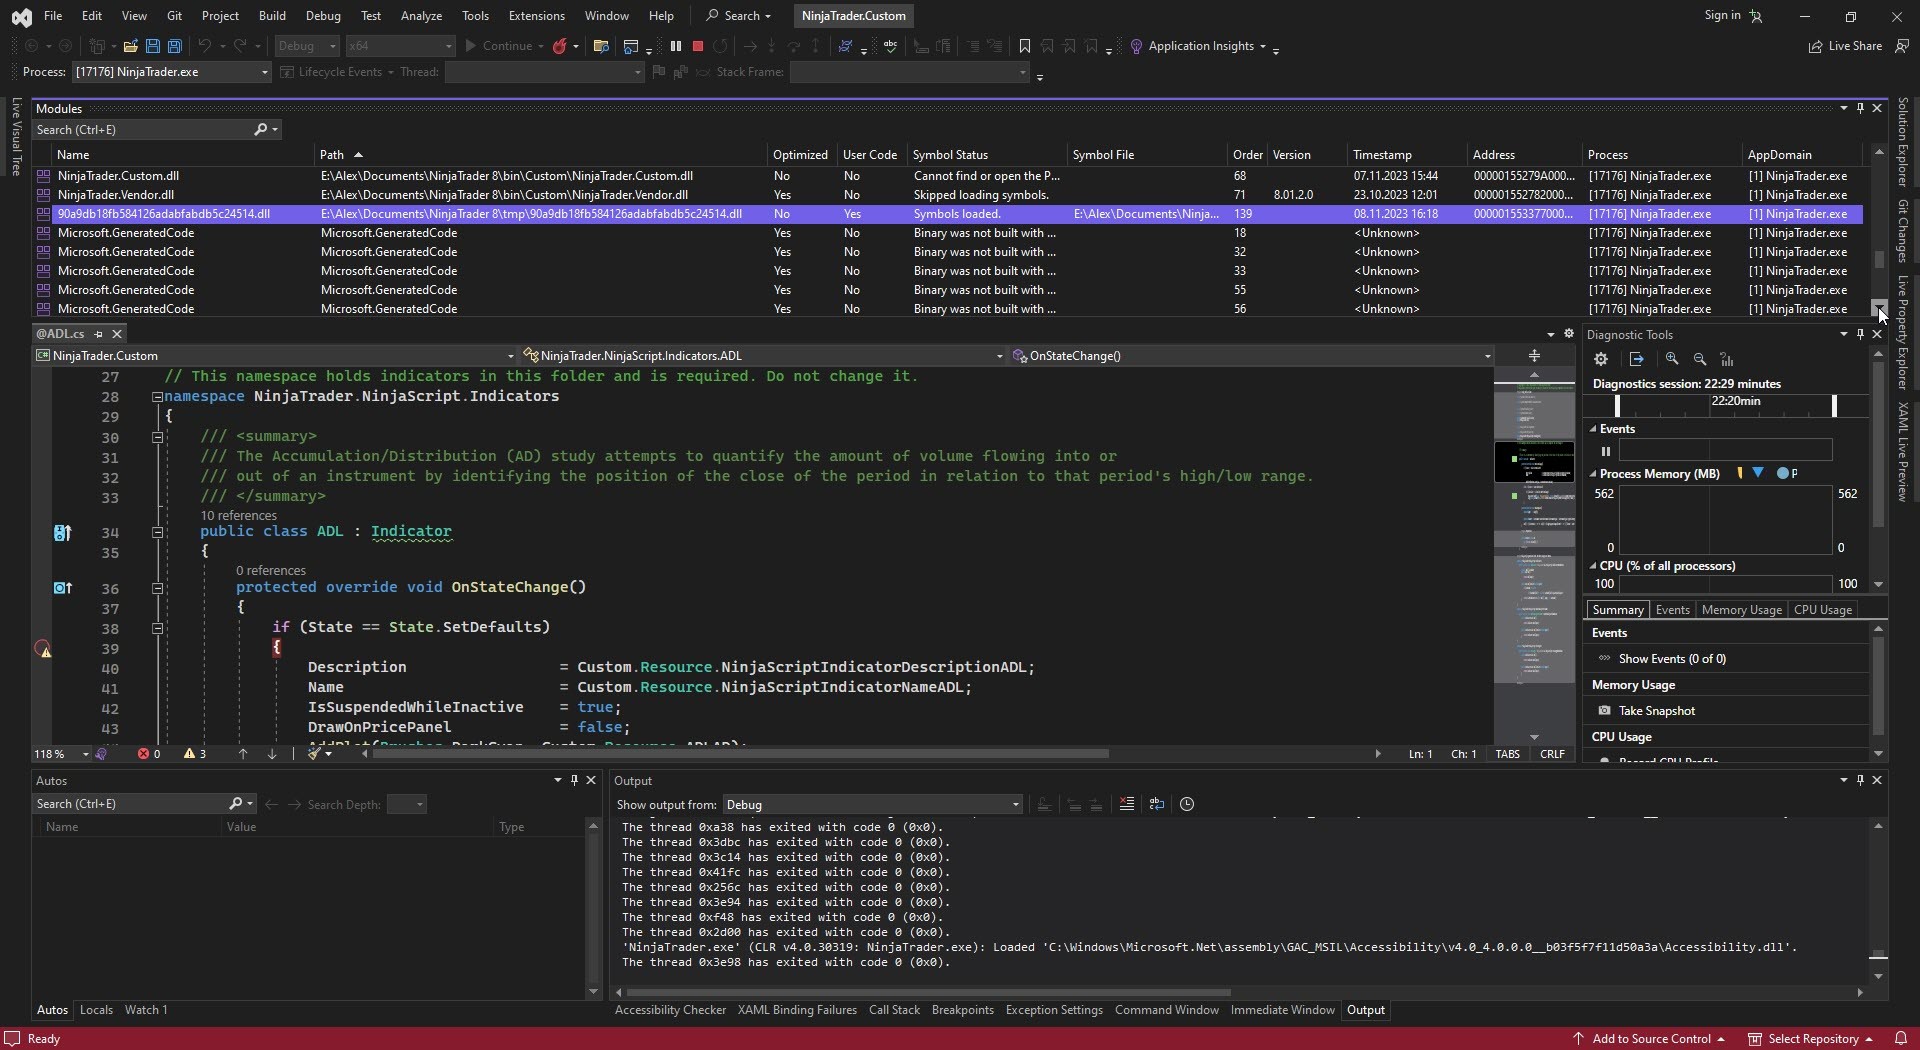Pause execution with Break All icon
Viewport: 1920px width, 1050px height.
click(676, 46)
